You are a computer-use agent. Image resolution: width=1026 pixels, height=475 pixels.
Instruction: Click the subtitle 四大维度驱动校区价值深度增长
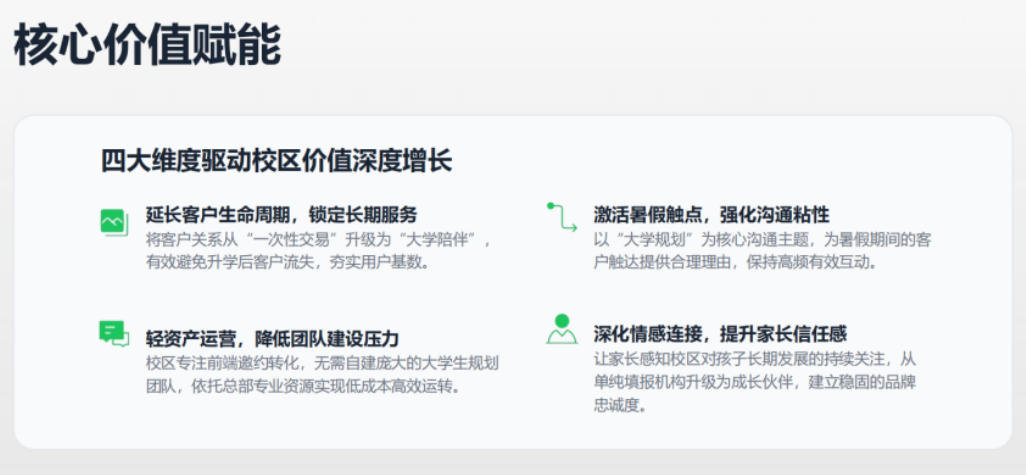click(x=276, y=161)
